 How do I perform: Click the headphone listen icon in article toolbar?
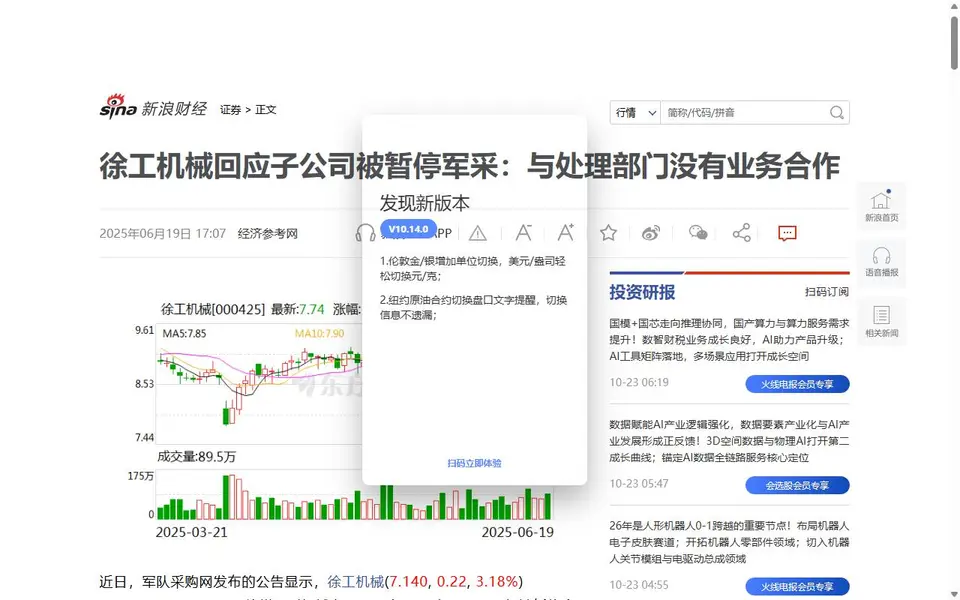tap(366, 233)
